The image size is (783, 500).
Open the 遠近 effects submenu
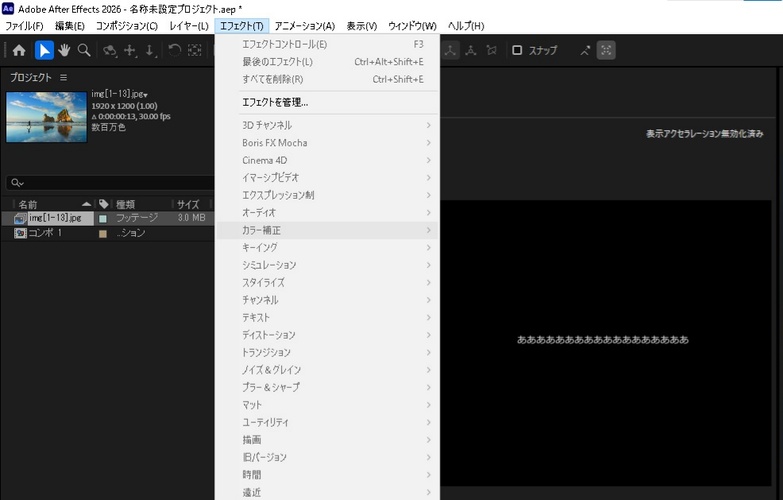(327, 492)
